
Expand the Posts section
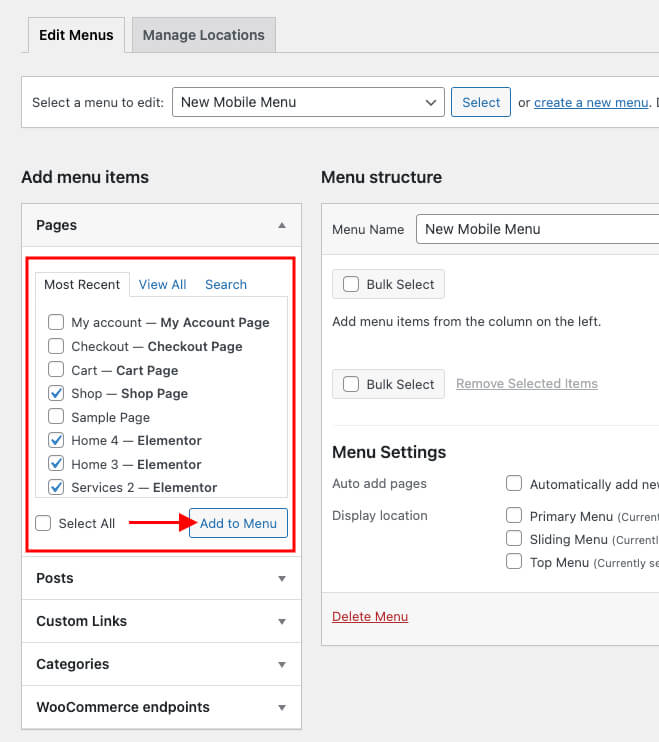(x=282, y=579)
